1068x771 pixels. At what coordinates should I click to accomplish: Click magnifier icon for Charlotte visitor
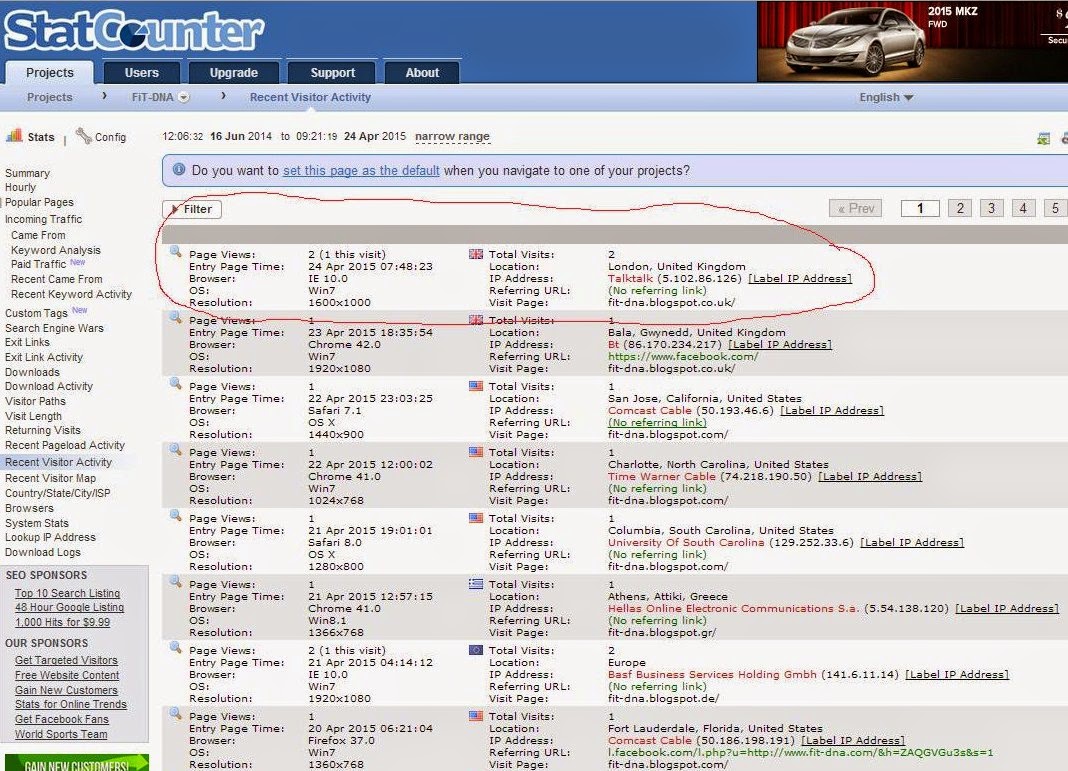(x=176, y=450)
